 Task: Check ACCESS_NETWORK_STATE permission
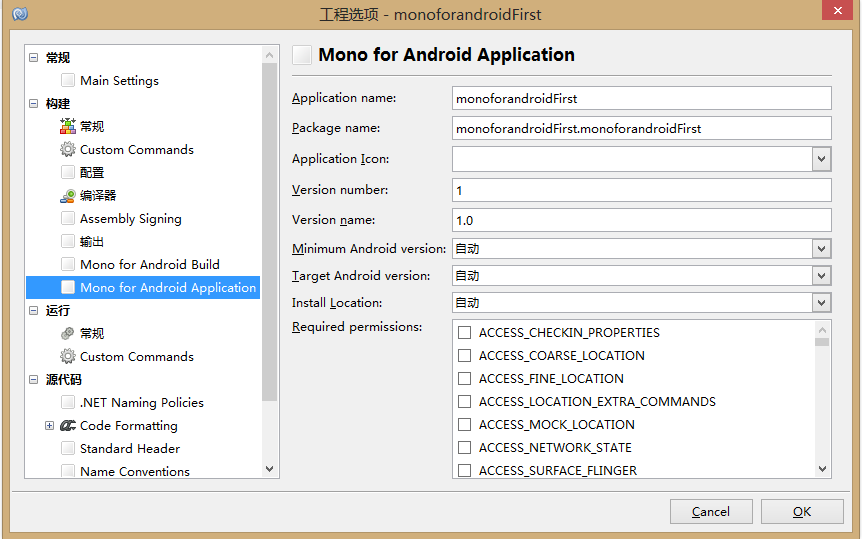(465, 448)
